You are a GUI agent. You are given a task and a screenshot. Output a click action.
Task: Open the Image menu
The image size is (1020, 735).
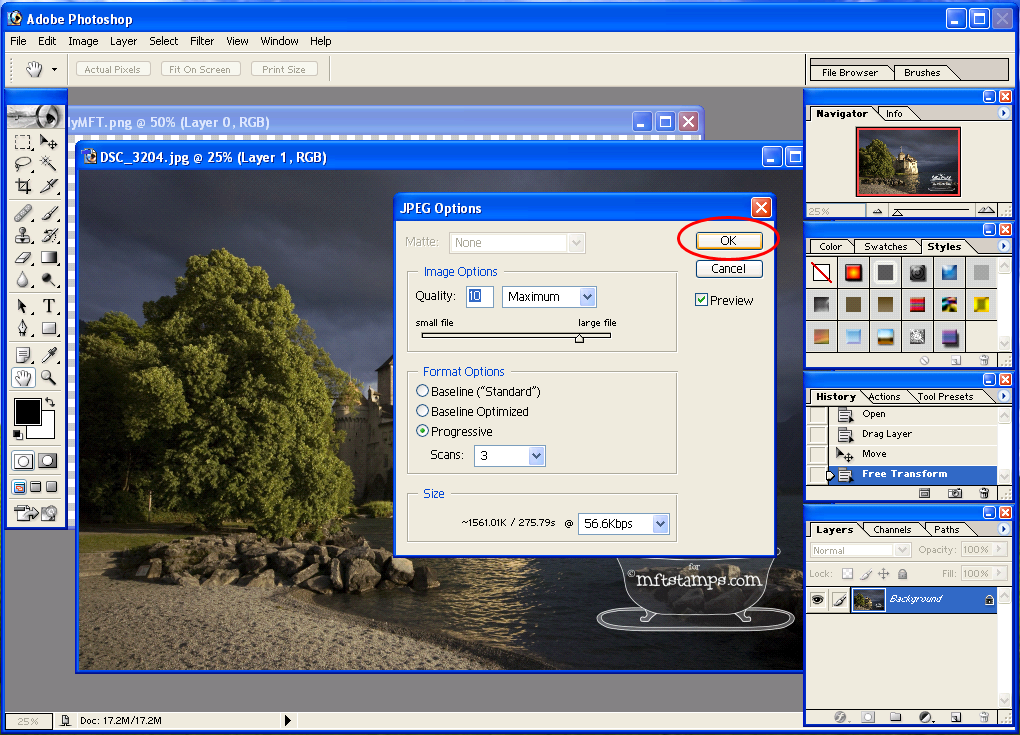point(83,41)
